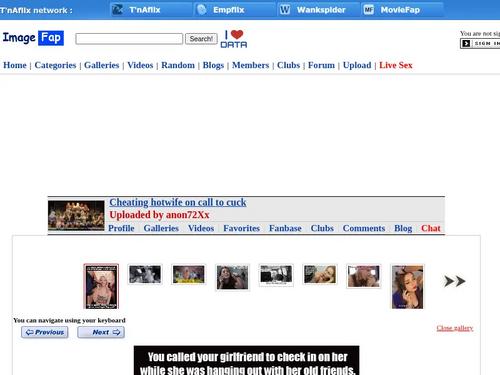This screenshot has width=500, height=375.
Task: Open the uploader's Blog tab
Action: (x=403, y=228)
